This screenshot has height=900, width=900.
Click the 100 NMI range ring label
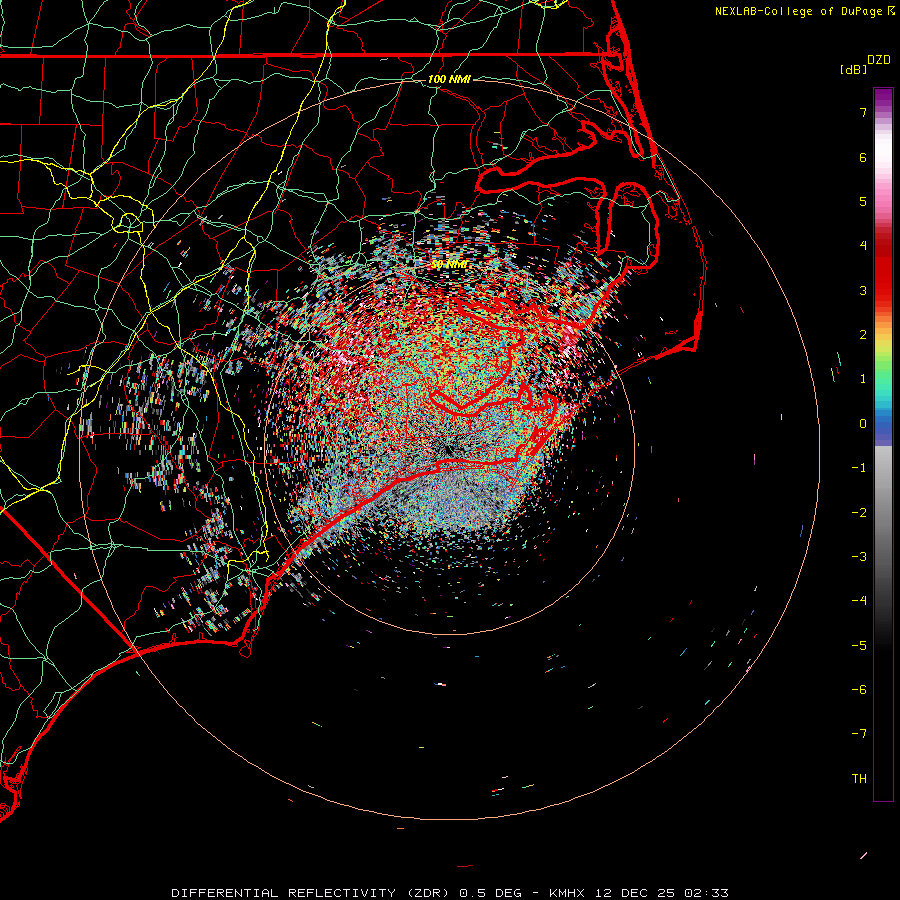pyautogui.click(x=449, y=79)
